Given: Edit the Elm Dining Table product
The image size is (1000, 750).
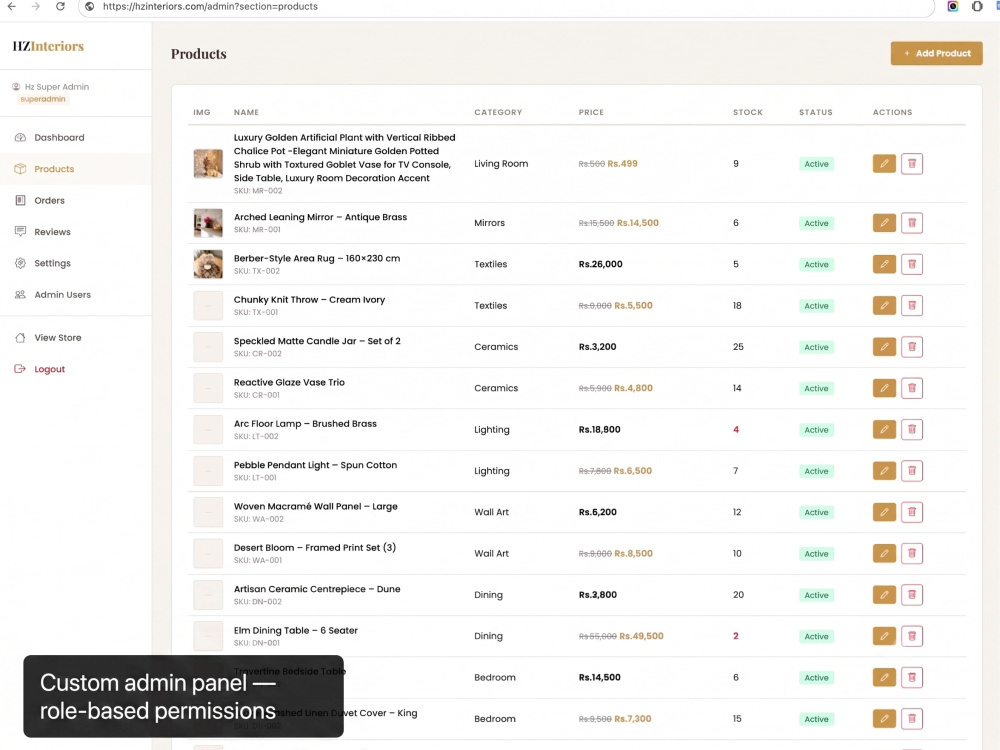Looking at the screenshot, I should click(x=884, y=636).
